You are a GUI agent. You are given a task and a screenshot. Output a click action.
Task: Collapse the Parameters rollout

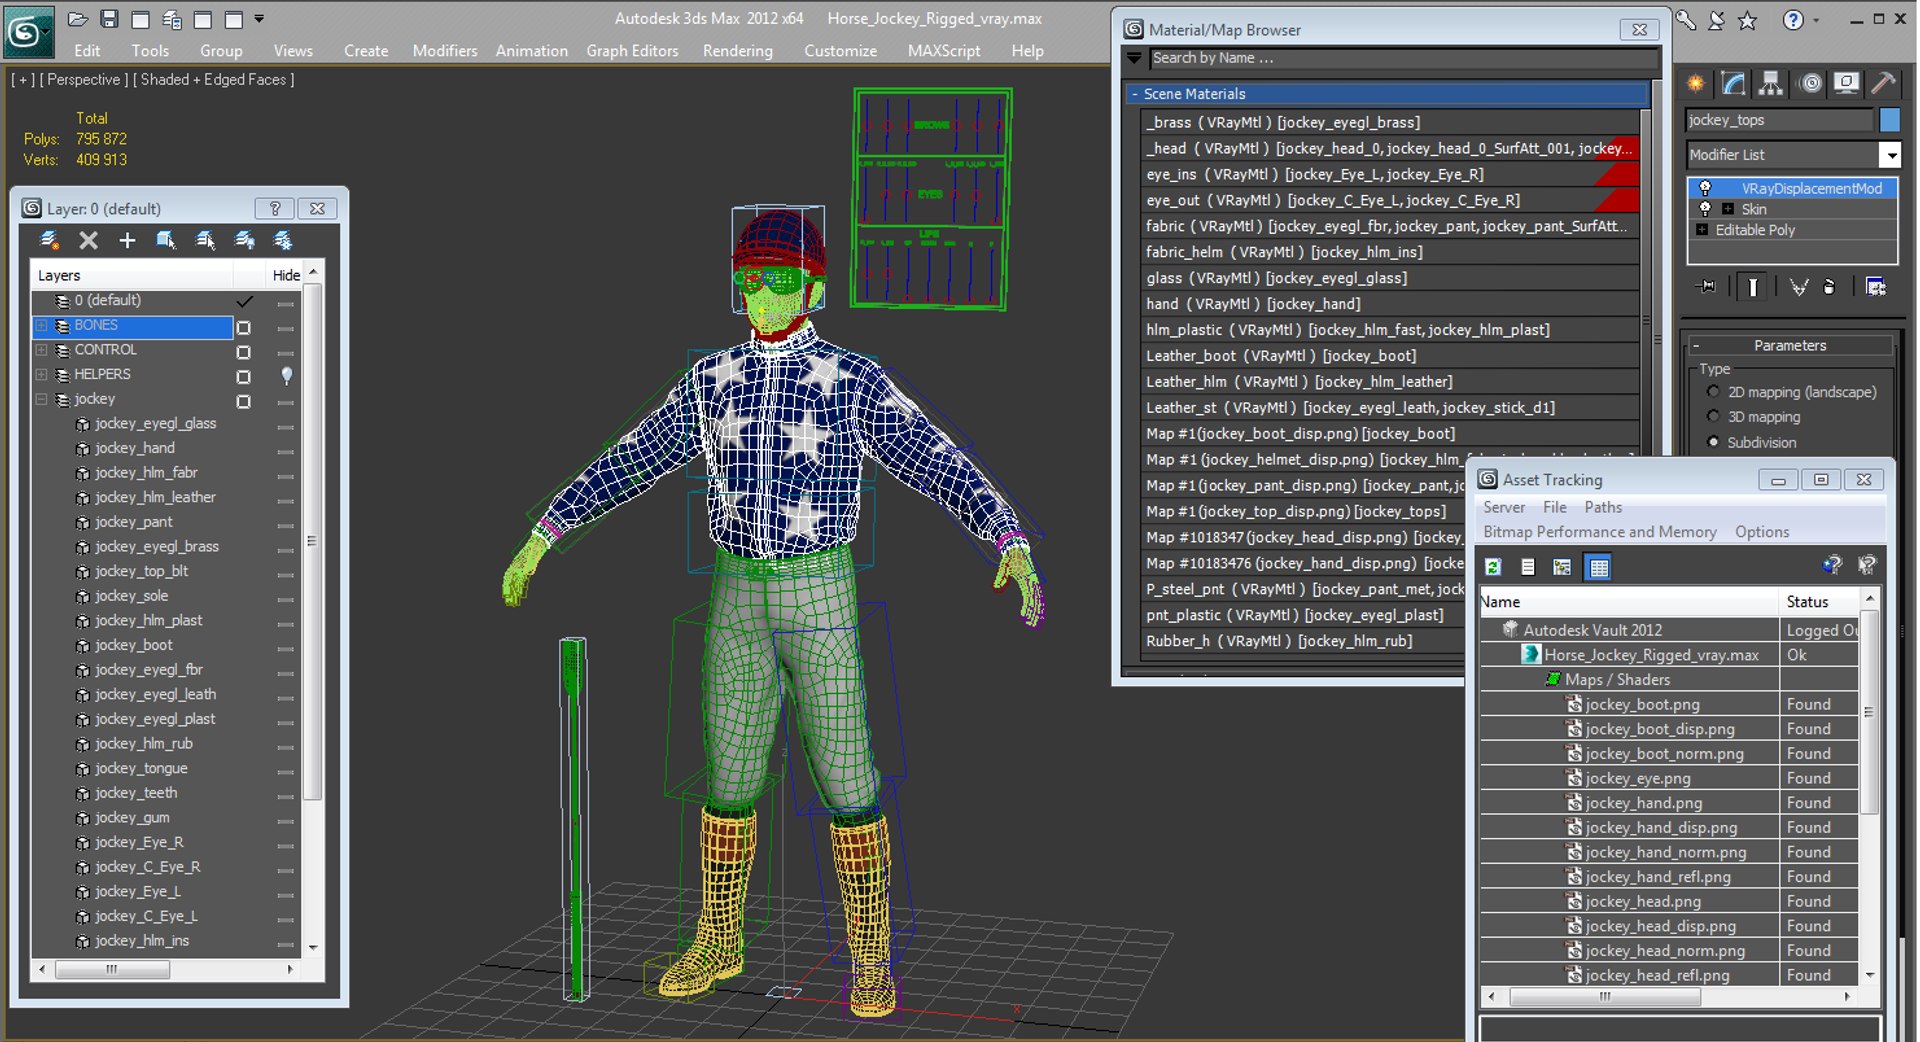tap(1696, 345)
